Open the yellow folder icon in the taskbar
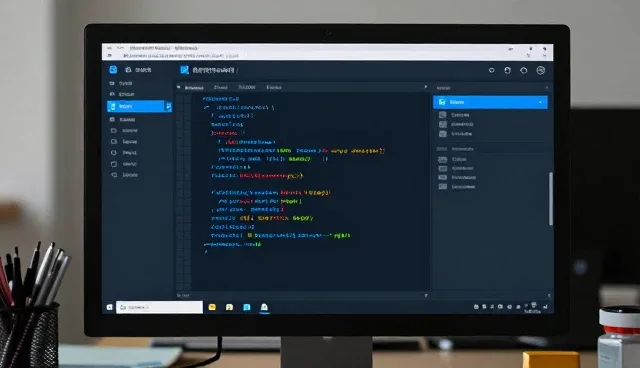This screenshot has width=640, height=368. (212, 307)
